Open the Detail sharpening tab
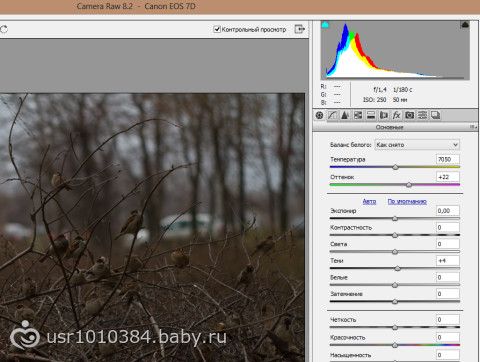This screenshot has height=362, width=480. [x=345, y=115]
